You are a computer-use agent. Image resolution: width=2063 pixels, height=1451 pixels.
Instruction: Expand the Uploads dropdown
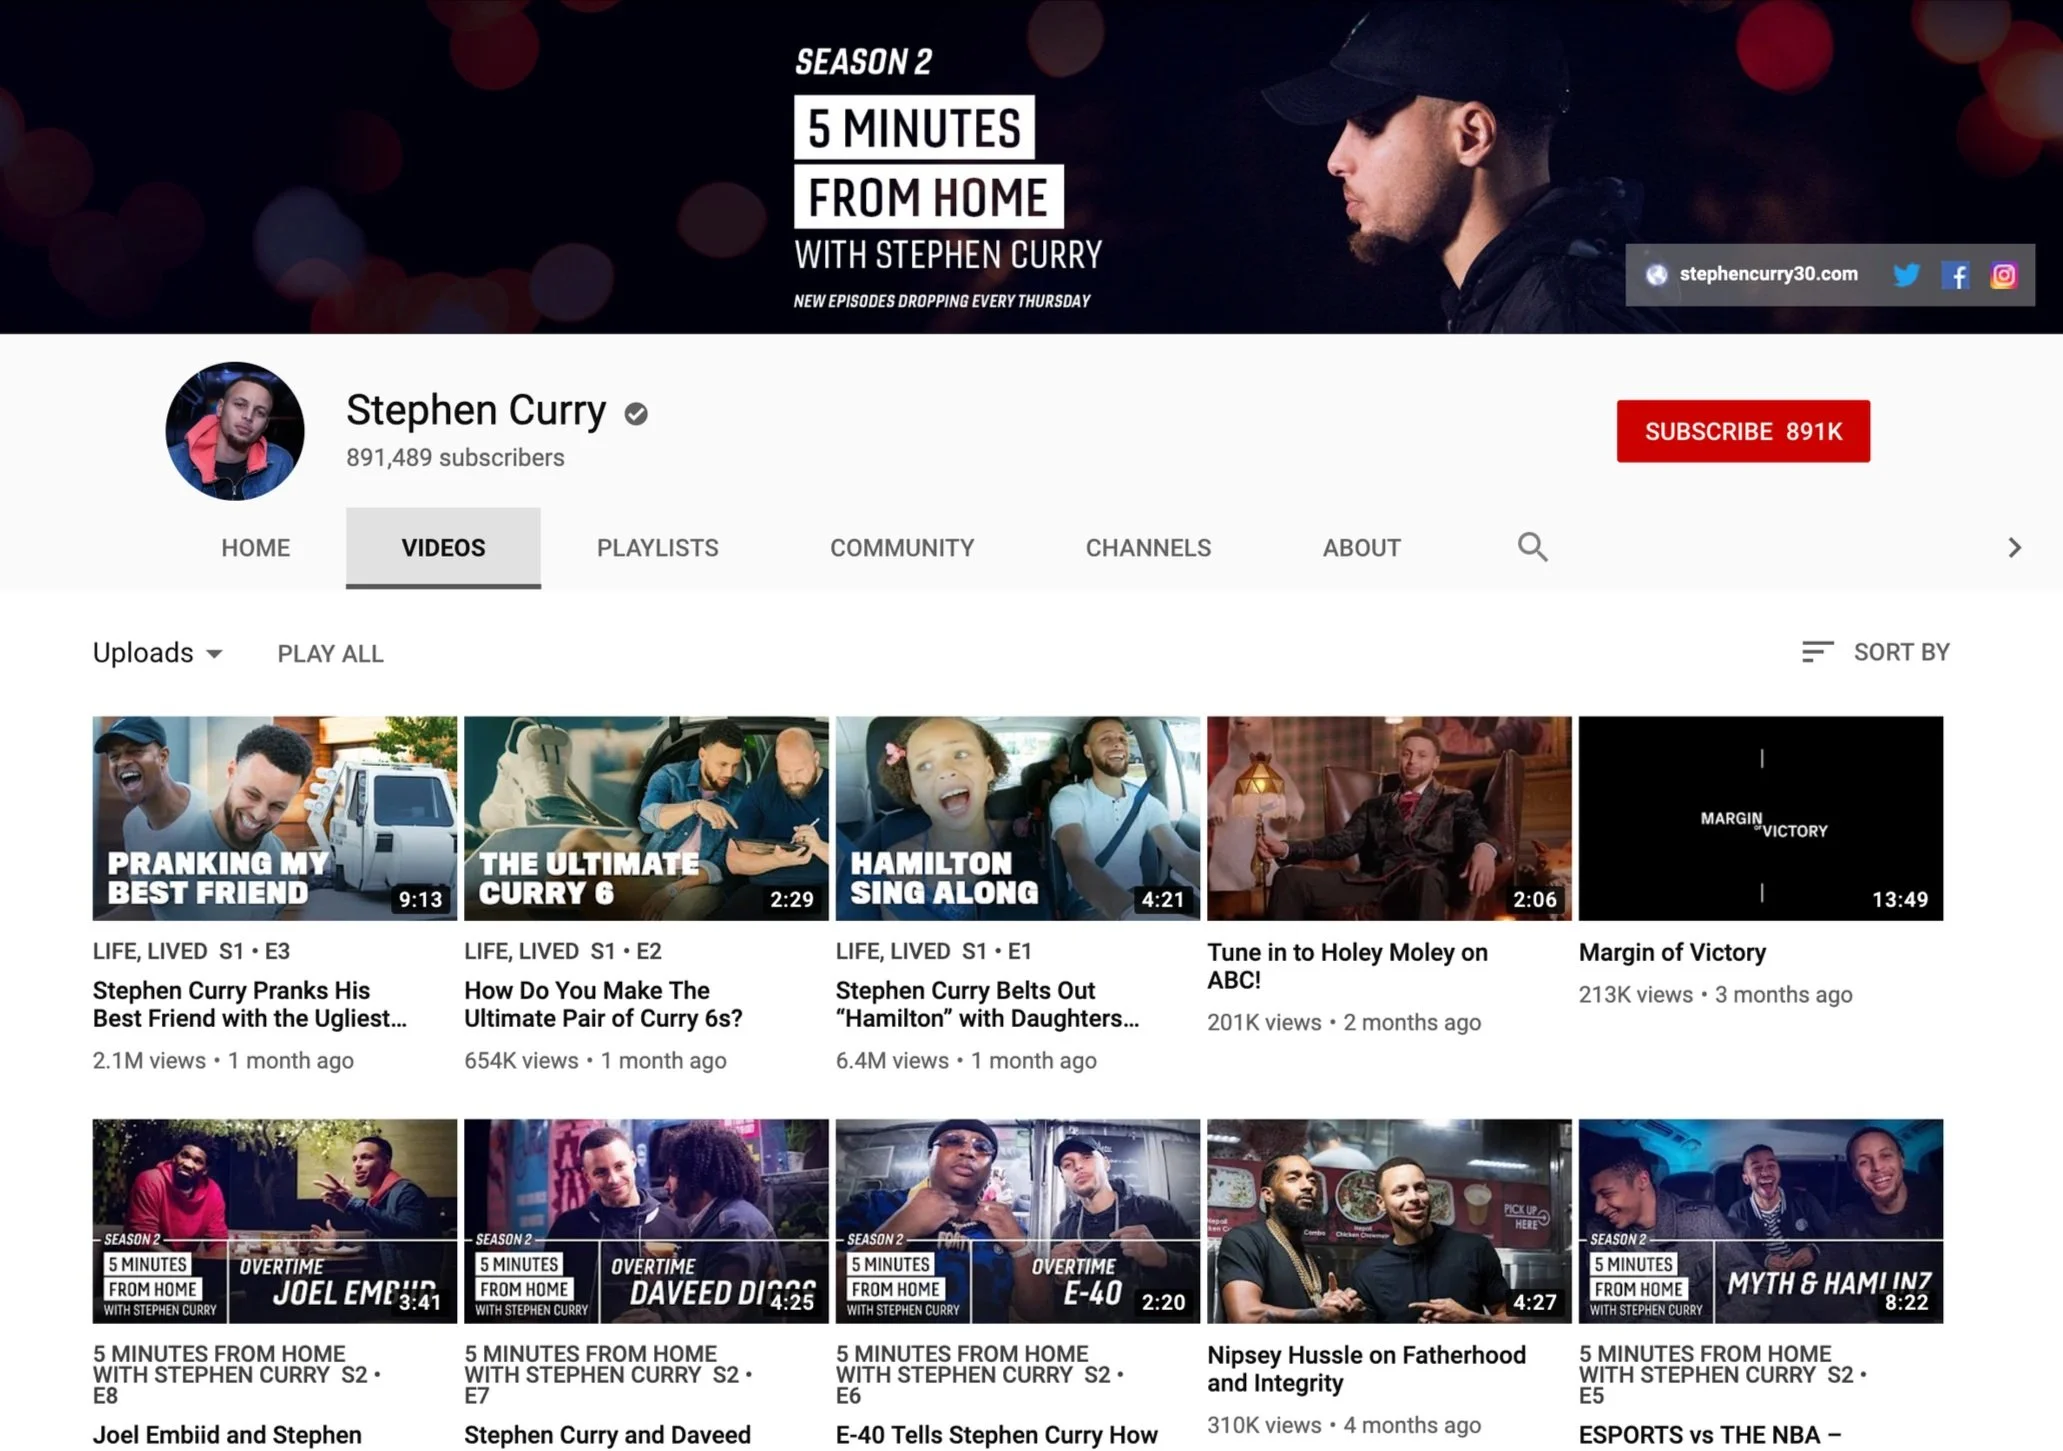(x=157, y=653)
